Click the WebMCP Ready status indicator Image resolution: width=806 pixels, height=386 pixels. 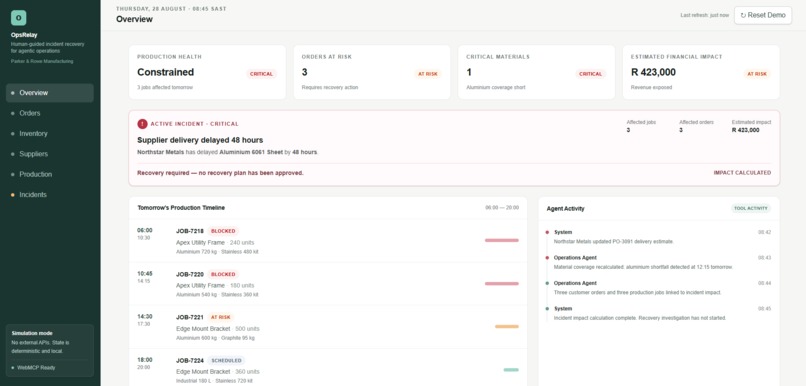click(x=33, y=368)
